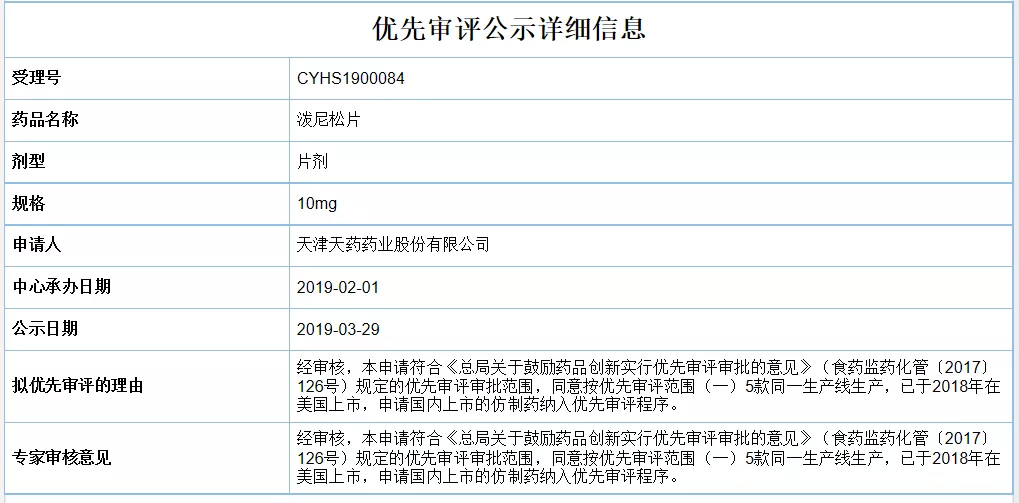This screenshot has height=503, width=1019.
Task: Click applicant name 天津天药药业股份有限公司
Action: [393, 245]
